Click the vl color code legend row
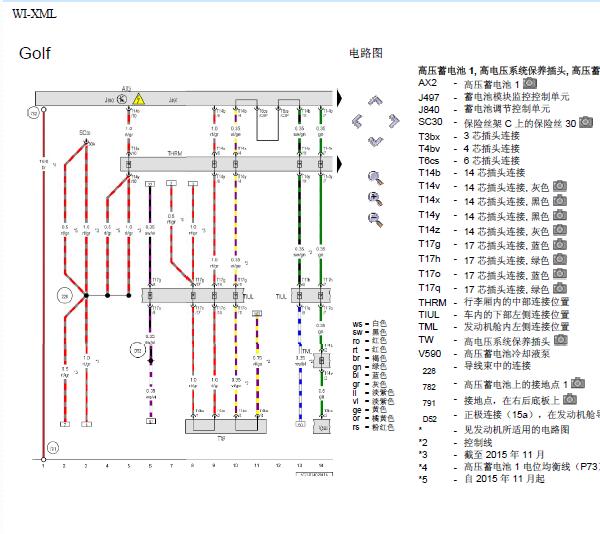600x534 pixels. (373, 401)
